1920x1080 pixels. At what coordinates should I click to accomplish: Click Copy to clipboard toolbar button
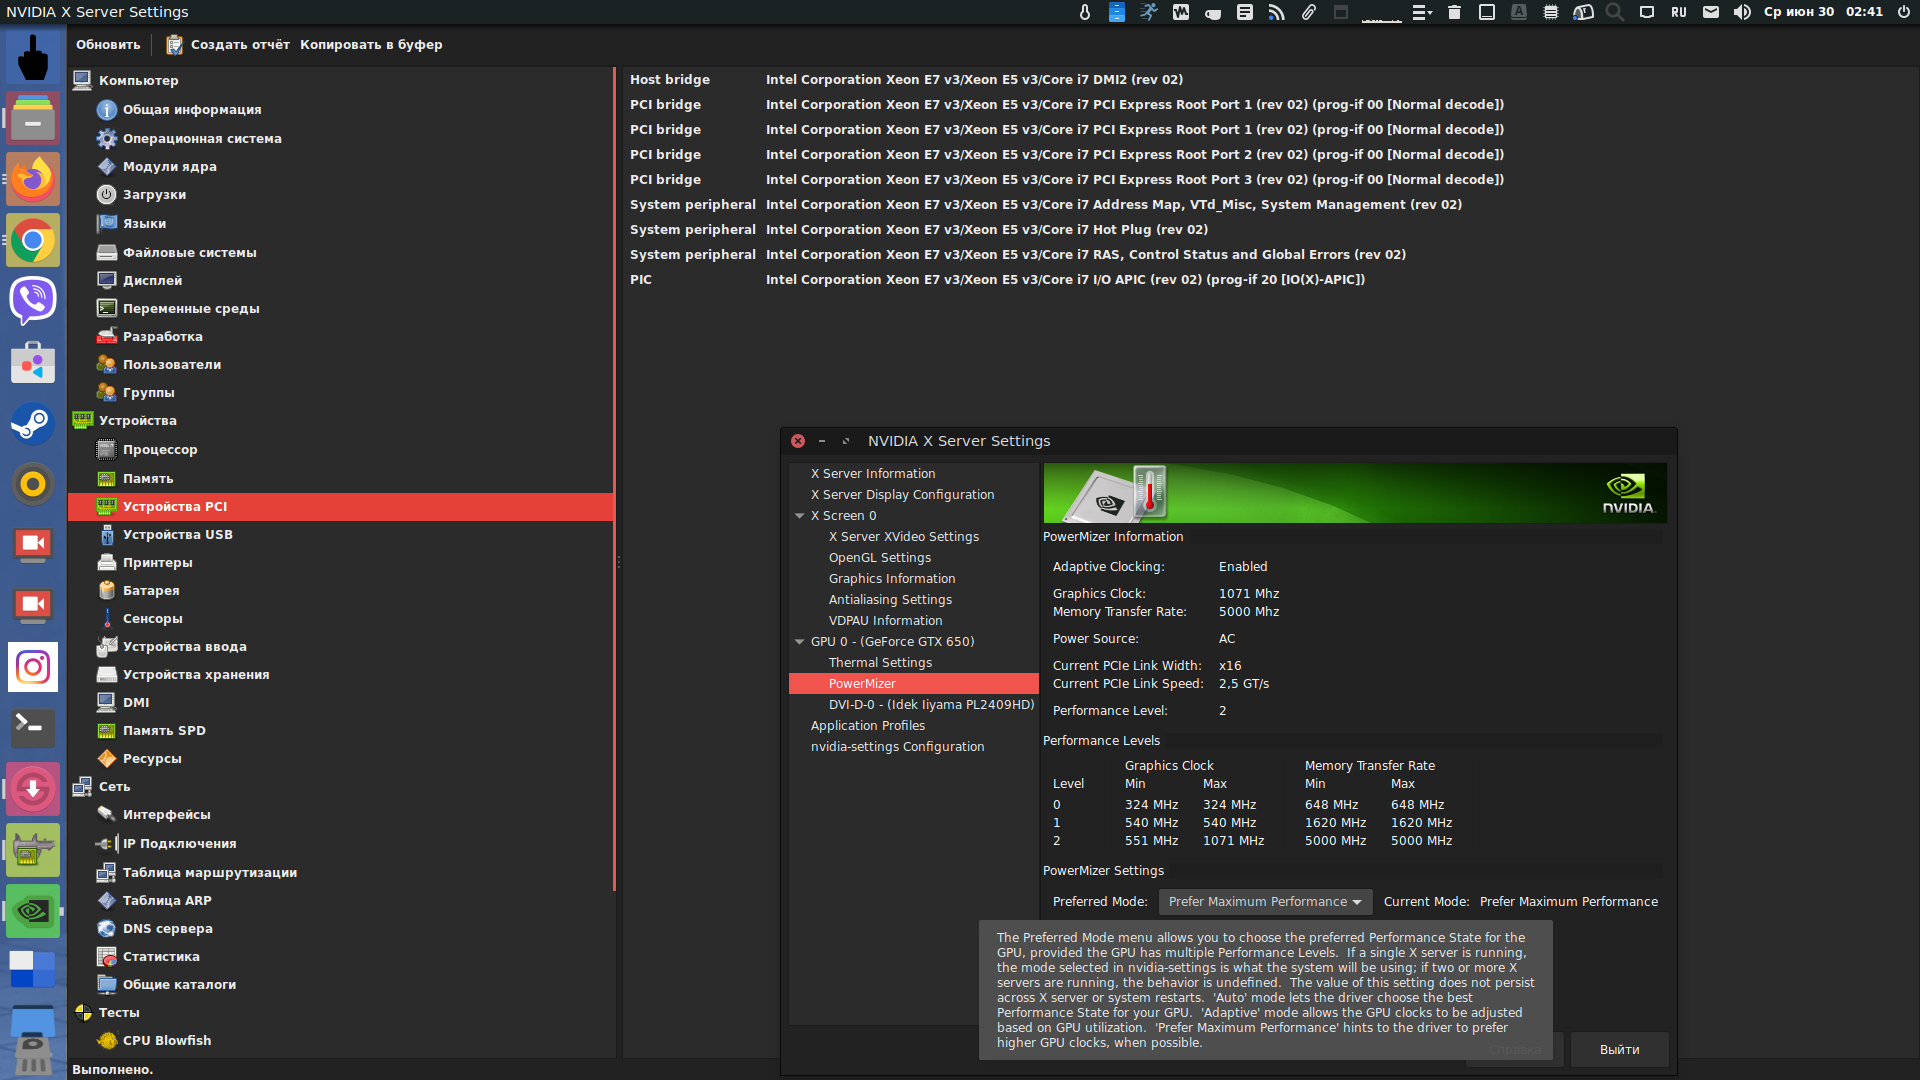pos(371,45)
